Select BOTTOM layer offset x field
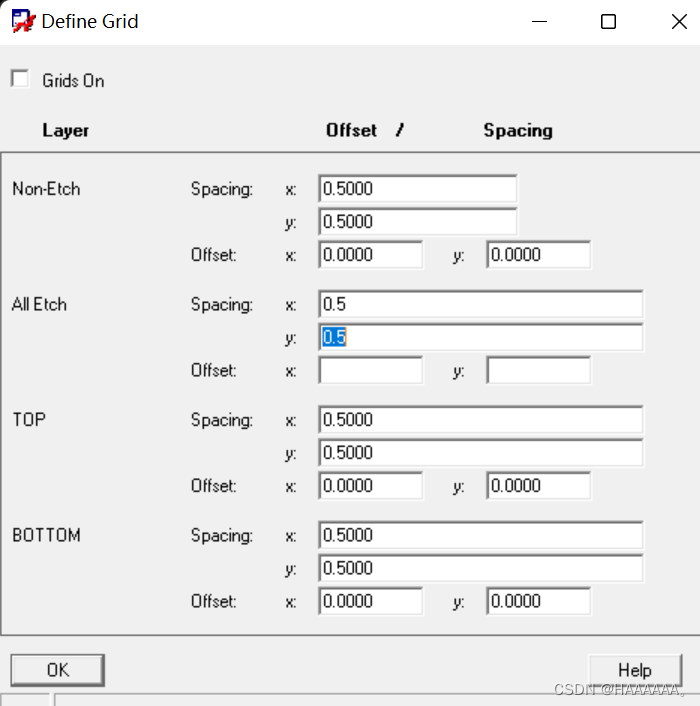This screenshot has width=700, height=706. (370, 601)
